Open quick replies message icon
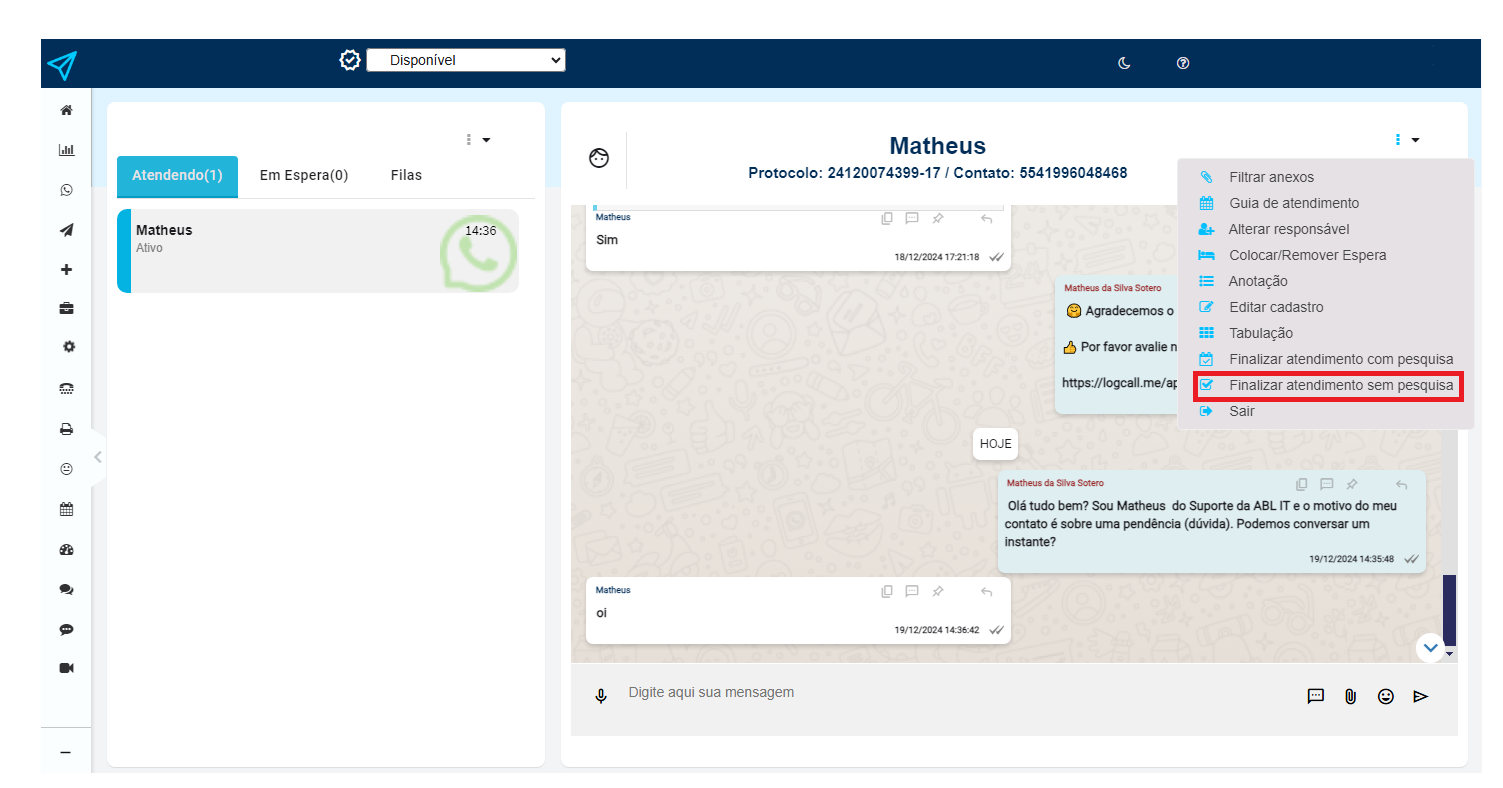 click(1316, 696)
